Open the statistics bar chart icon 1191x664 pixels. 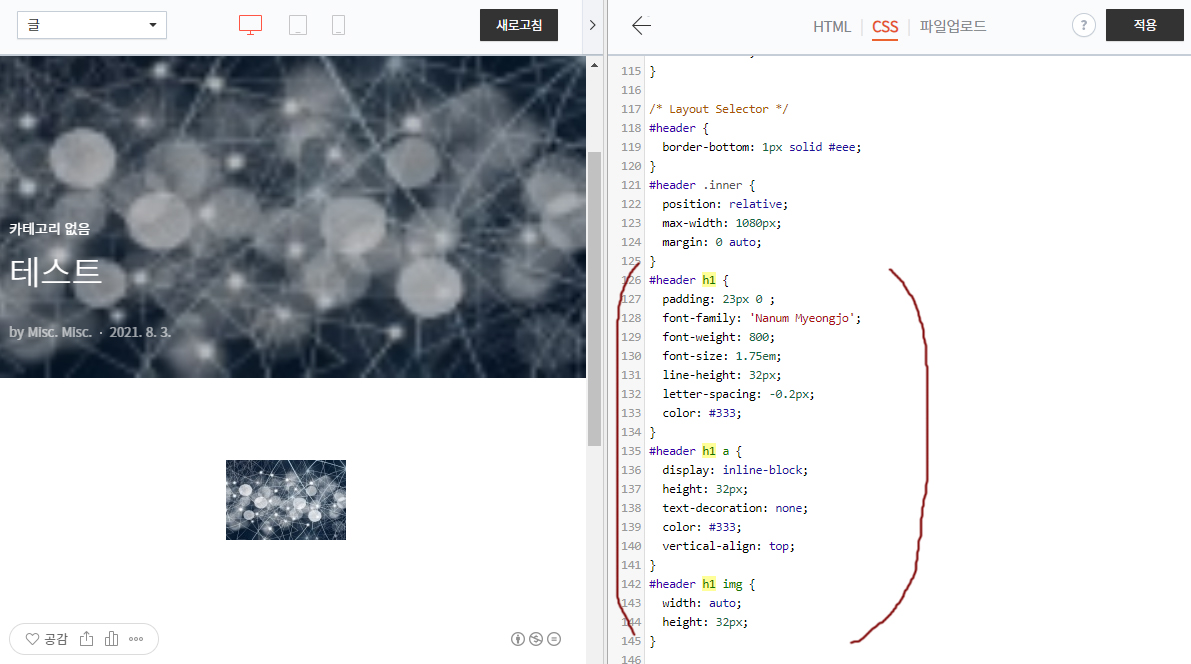[x=112, y=639]
